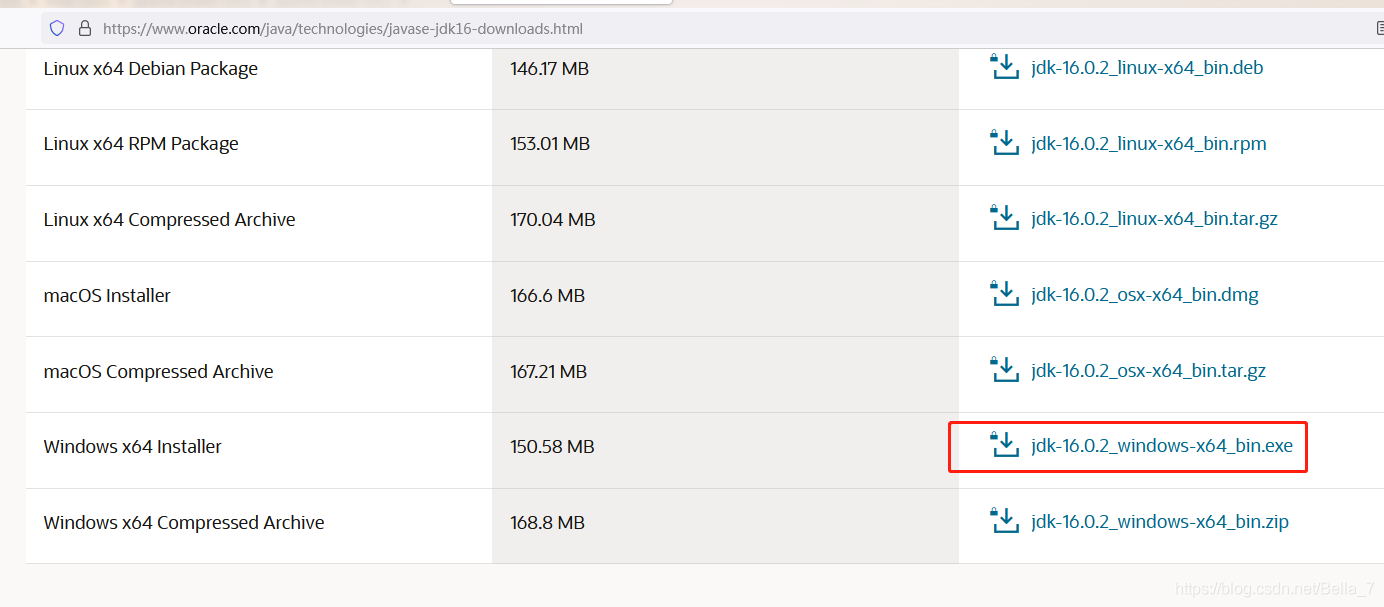Select the macOS Installer label
1384x607 pixels.
tap(107, 296)
